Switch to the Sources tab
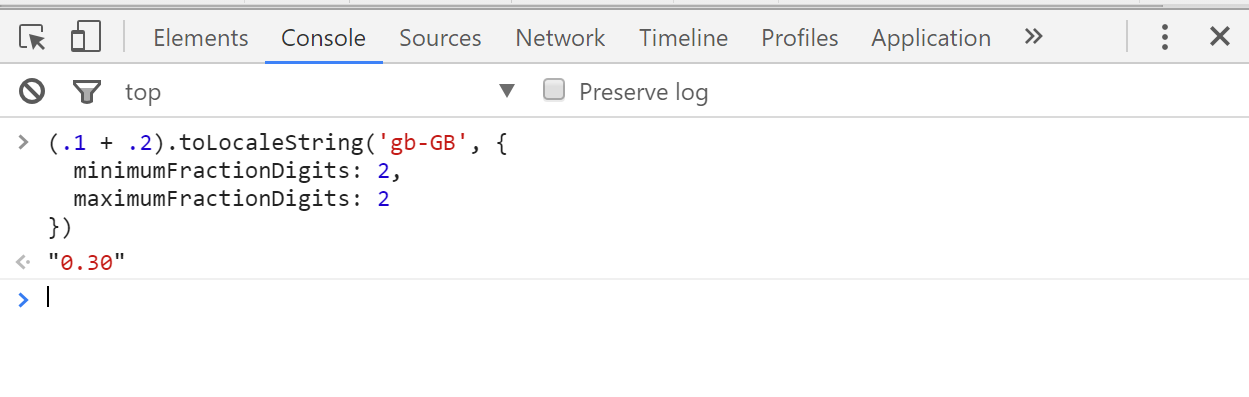Image resolution: width=1249 pixels, height=397 pixels. (440, 38)
